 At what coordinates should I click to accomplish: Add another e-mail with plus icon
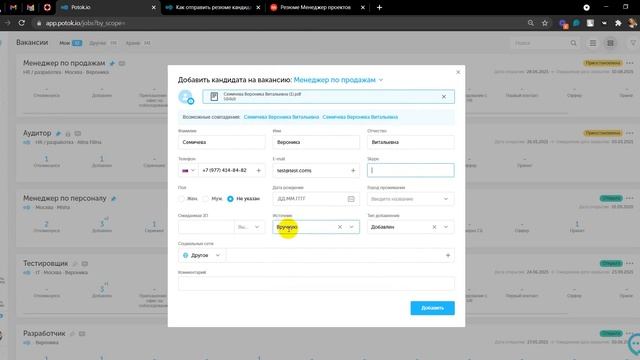pyautogui.click(x=353, y=170)
